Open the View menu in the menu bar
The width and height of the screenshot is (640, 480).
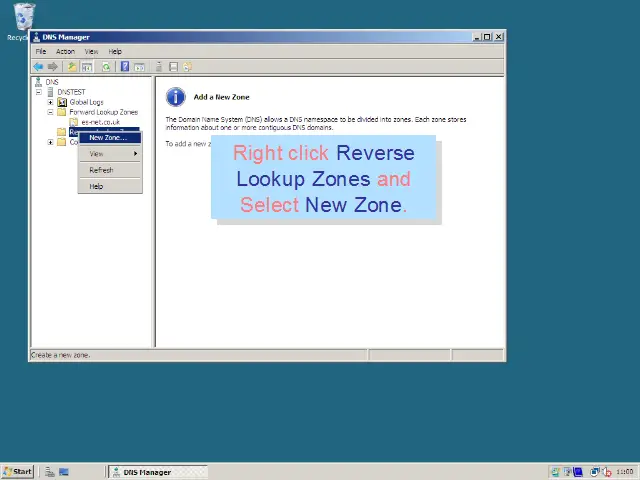[x=91, y=51]
